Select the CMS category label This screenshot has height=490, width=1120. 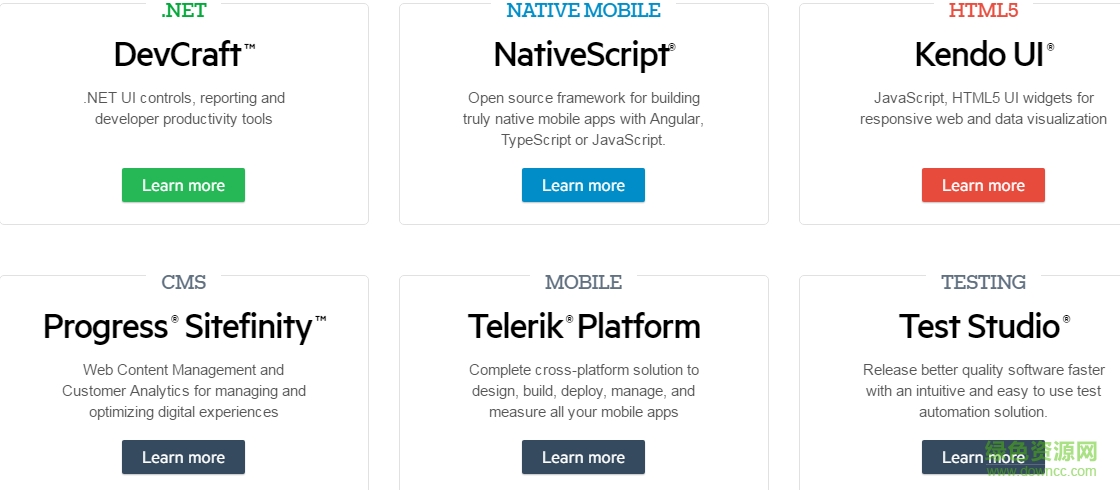pyautogui.click(x=183, y=282)
